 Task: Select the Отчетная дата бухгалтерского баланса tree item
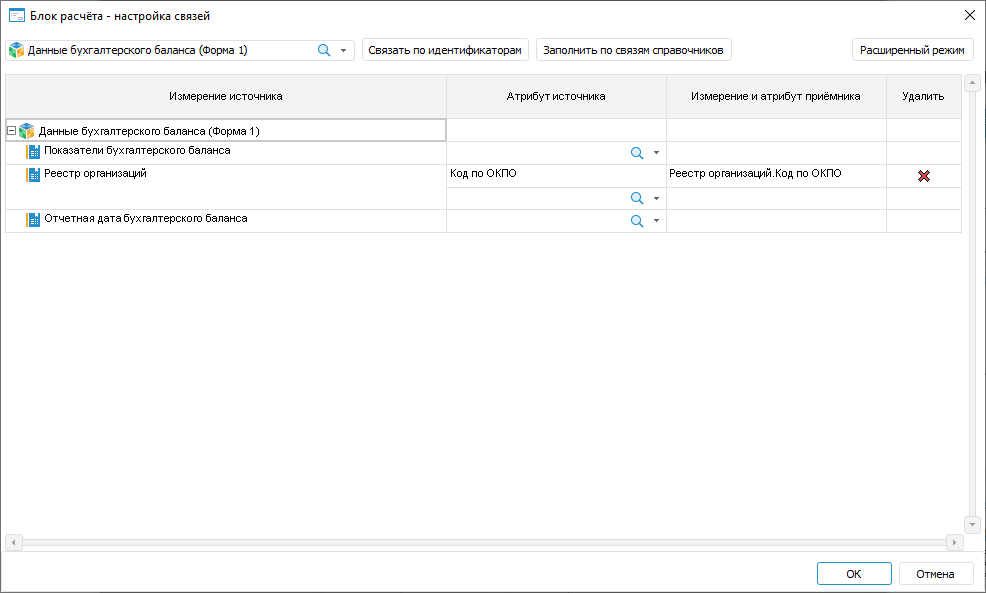146,218
